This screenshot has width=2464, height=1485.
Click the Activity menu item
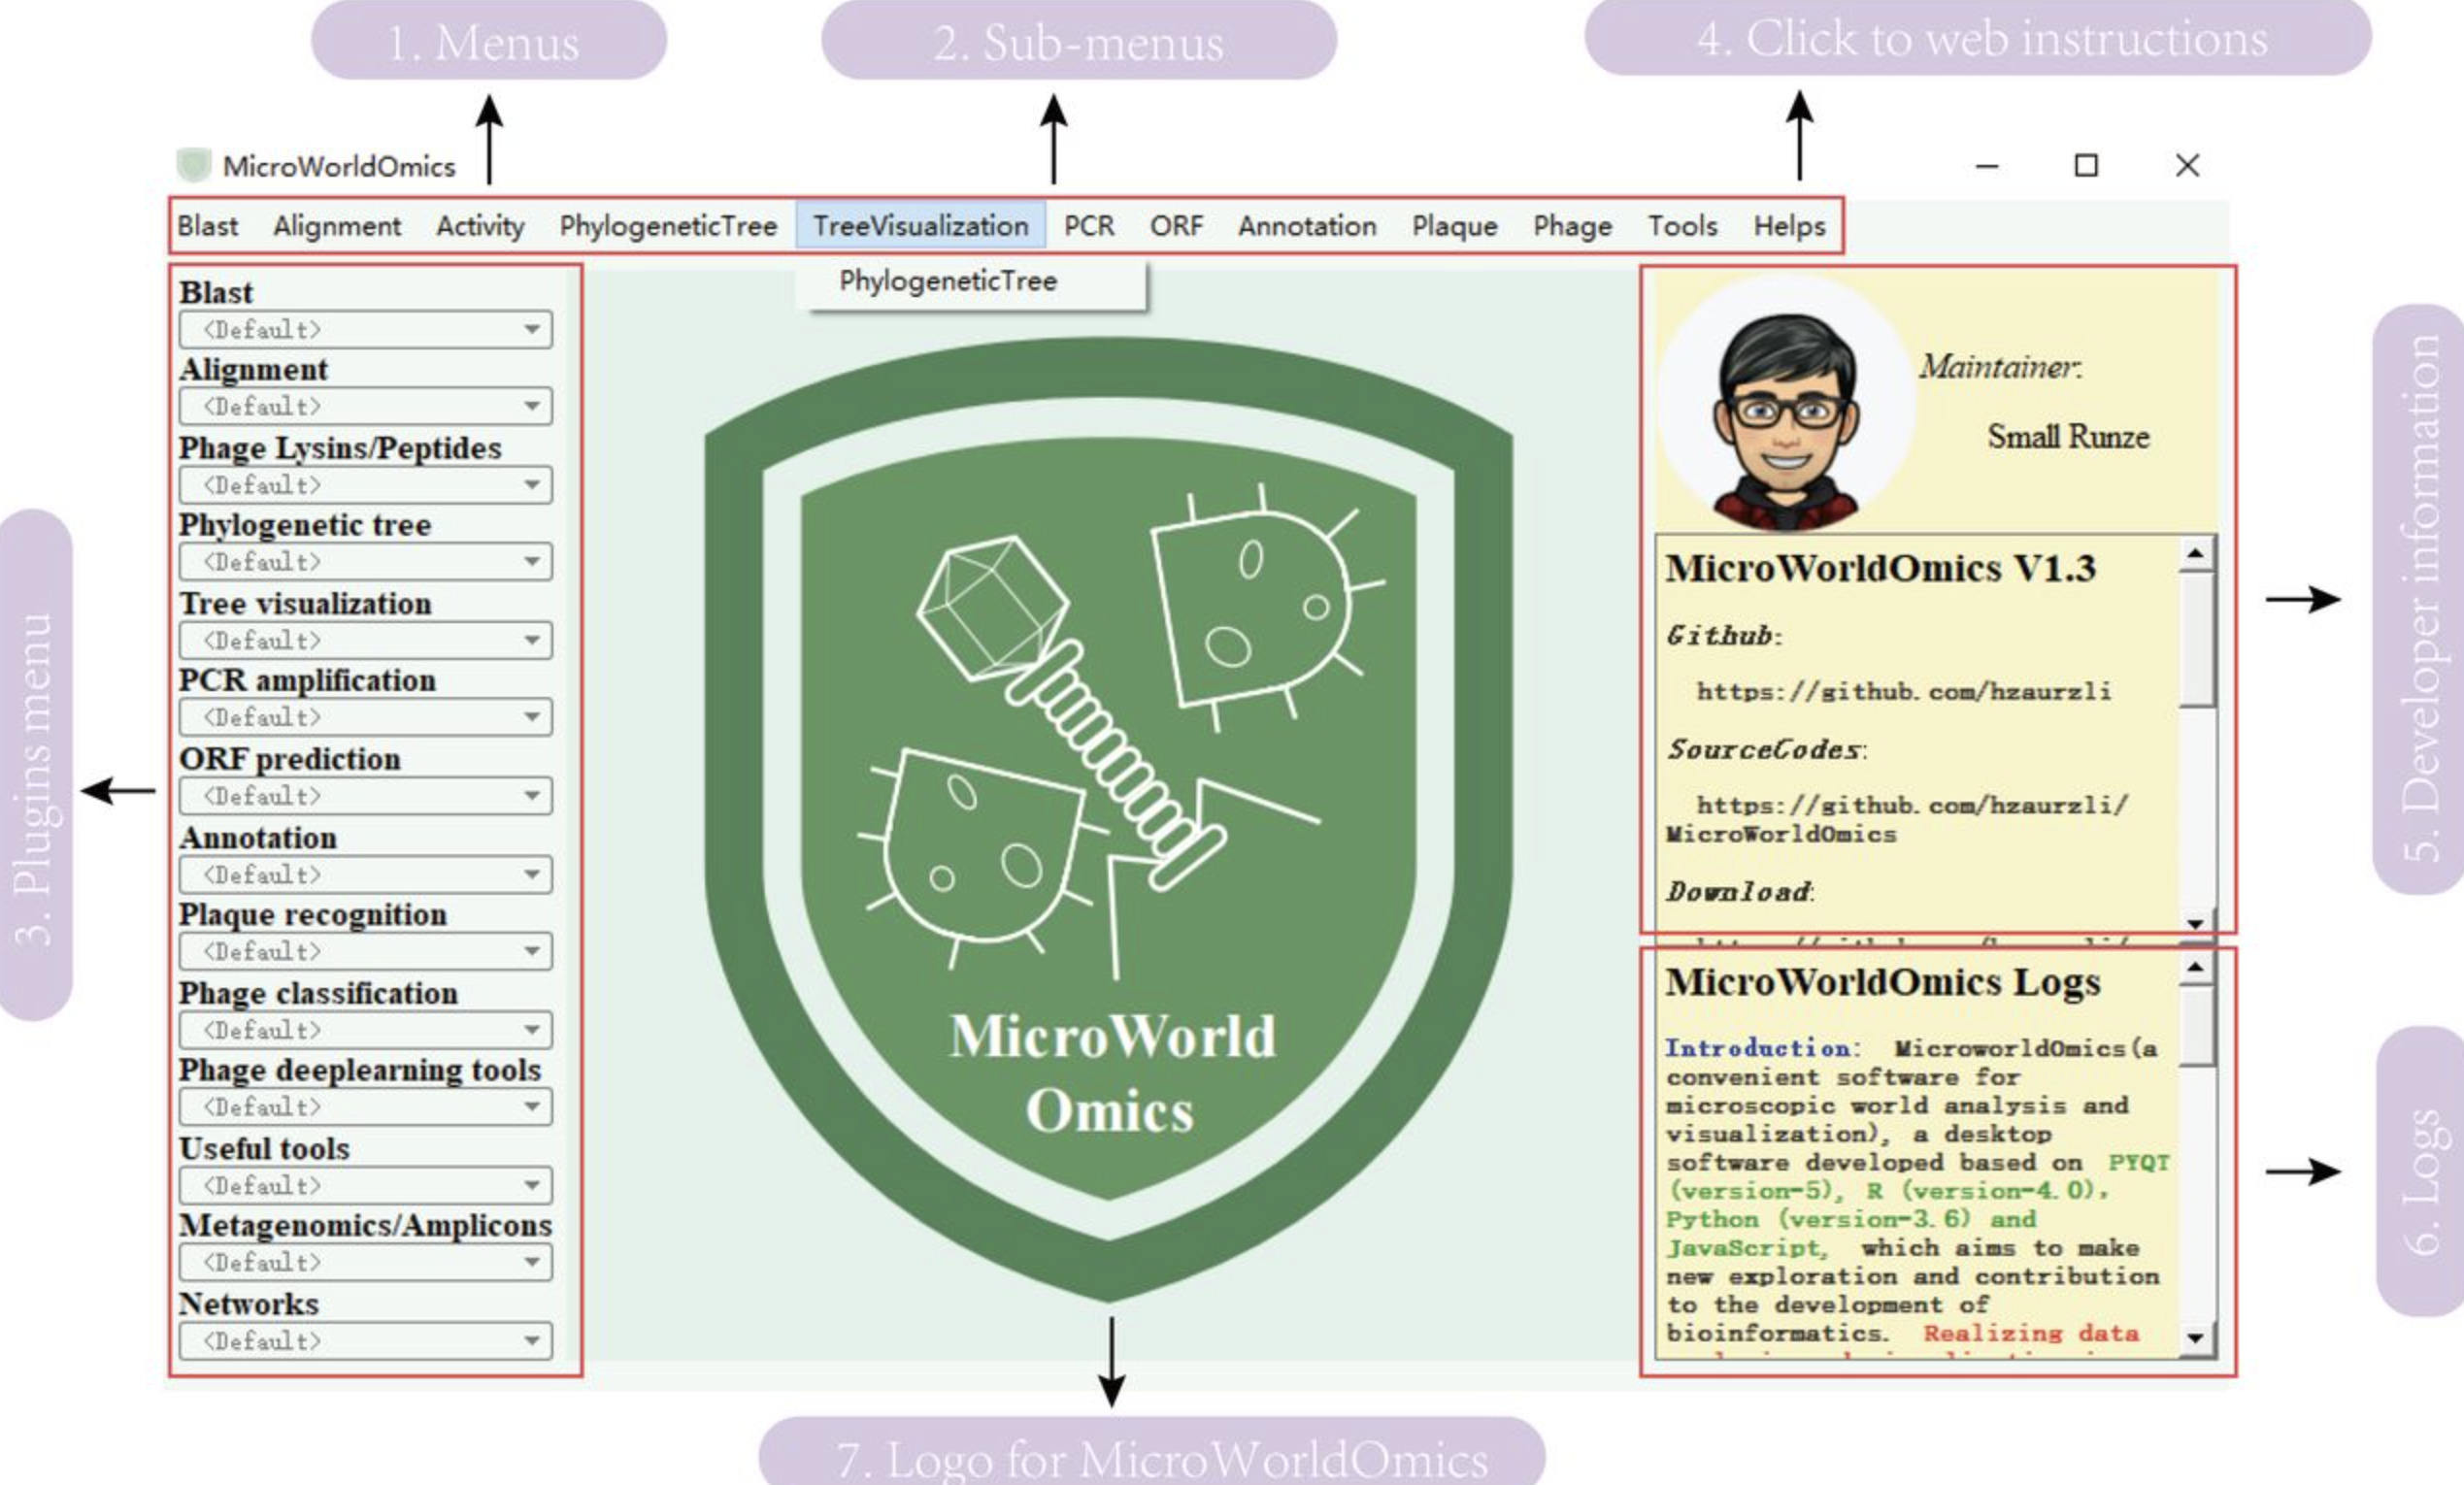click(479, 226)
